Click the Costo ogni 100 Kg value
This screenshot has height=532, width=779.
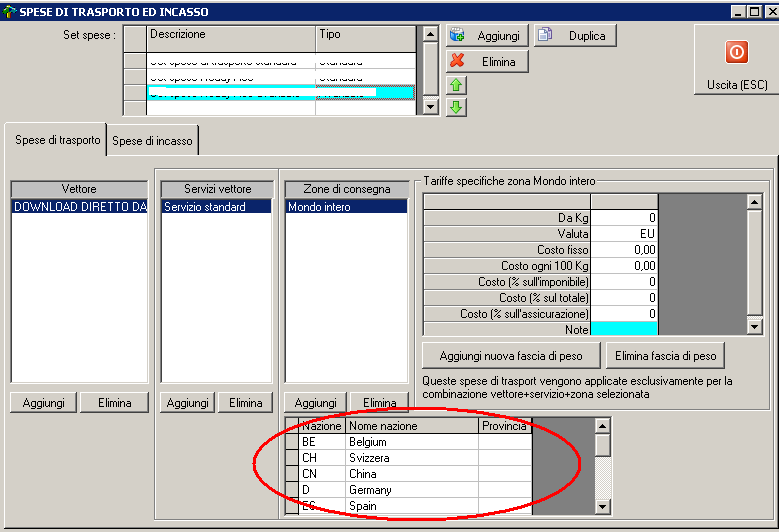point(624,266)
